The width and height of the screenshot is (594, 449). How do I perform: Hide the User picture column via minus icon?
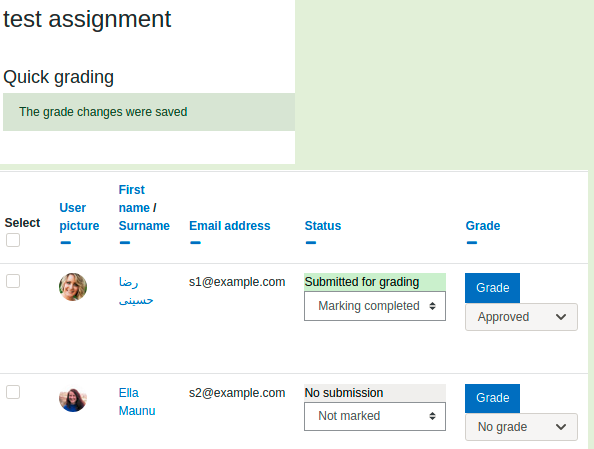(x=66, y=242)
